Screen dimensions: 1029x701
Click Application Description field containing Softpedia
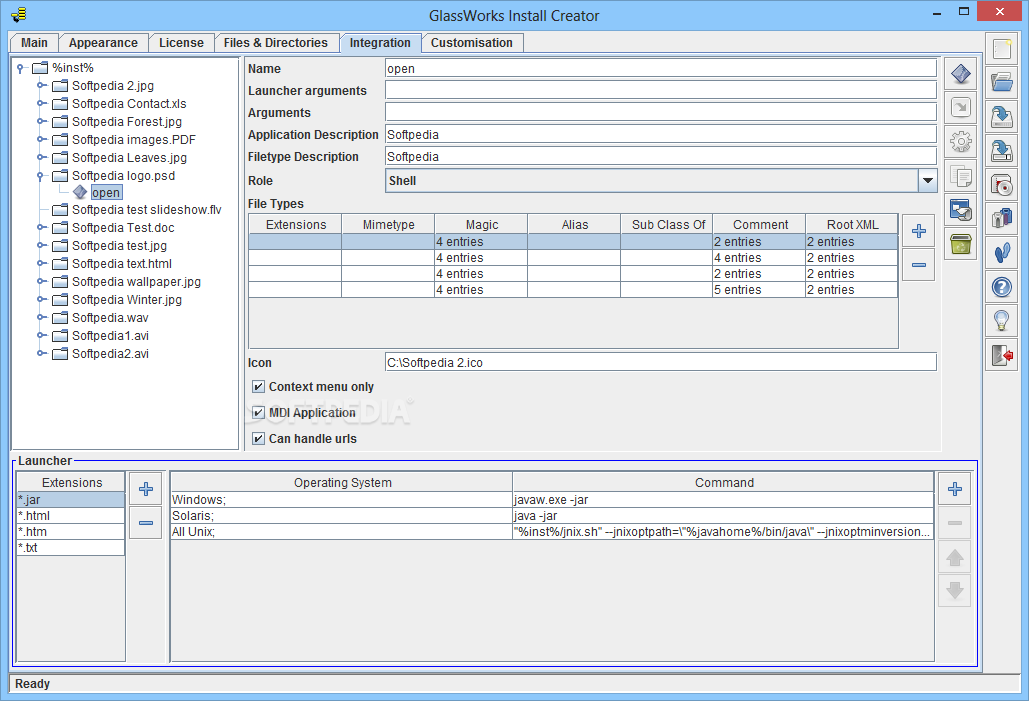pyautogui.click(x=660, y=134)
